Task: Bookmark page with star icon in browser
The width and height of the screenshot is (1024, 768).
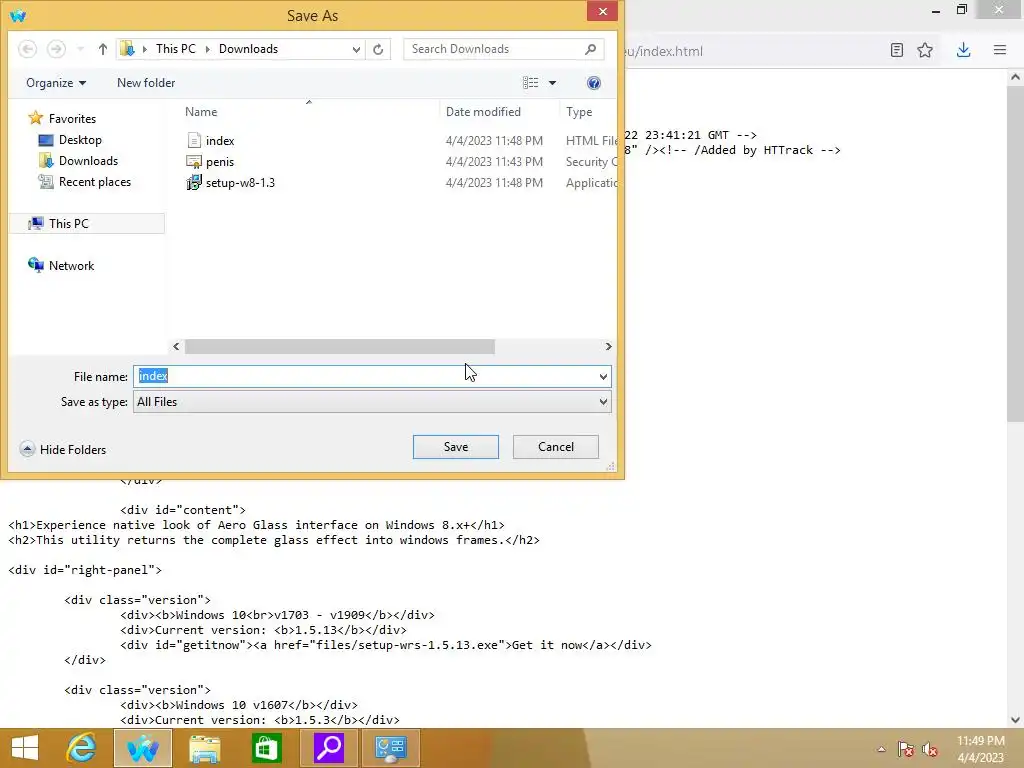Action: click(x=925, y=50)
